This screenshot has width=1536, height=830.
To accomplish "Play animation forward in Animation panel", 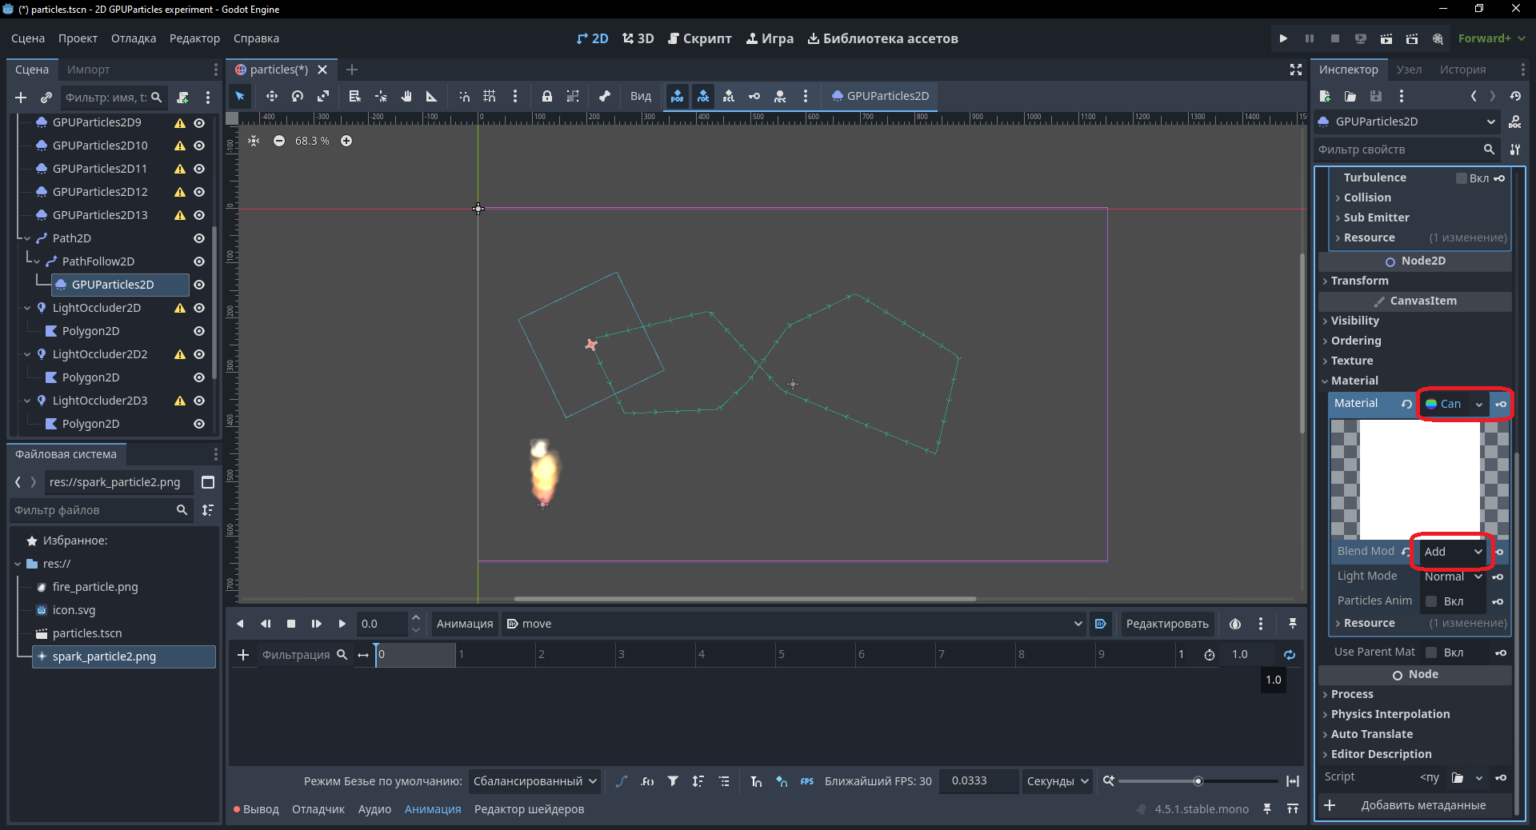I will click(x=342, y=624).
